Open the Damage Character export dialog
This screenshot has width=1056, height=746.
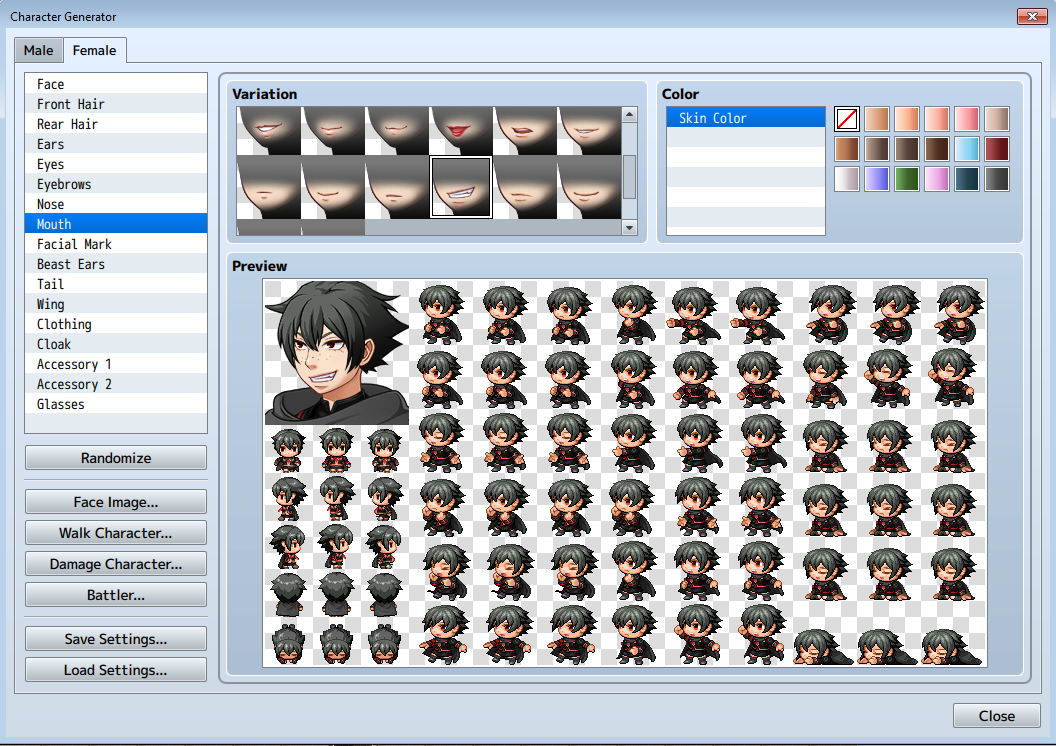(115, 563)
